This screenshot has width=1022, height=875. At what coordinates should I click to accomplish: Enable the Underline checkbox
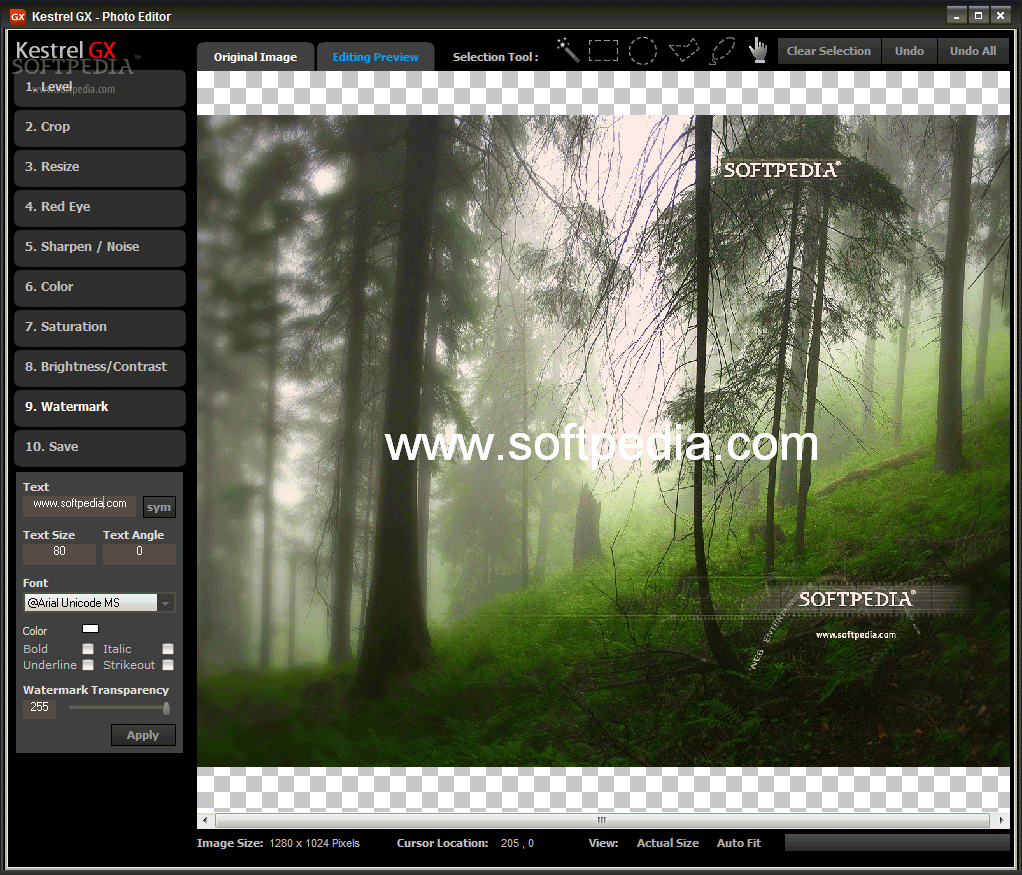pos(88,665)
